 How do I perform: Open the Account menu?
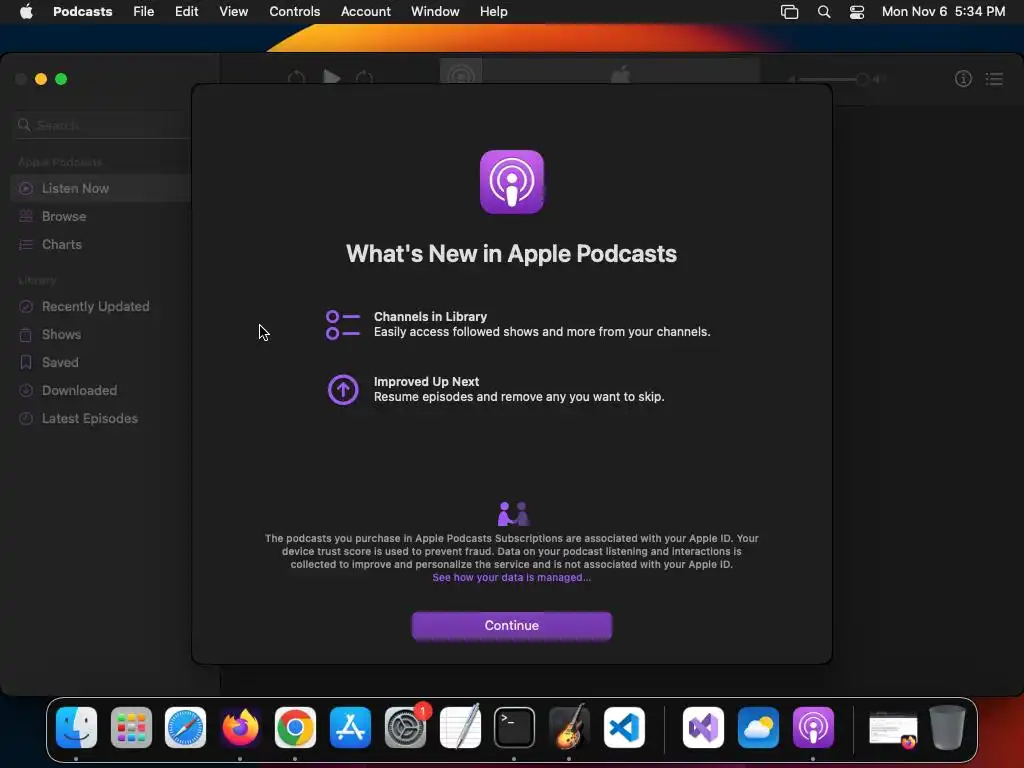click(366, 12)
